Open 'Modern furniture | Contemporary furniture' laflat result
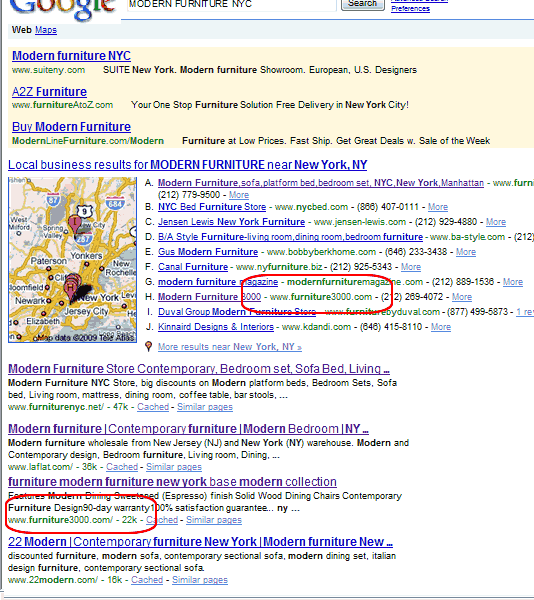 click(x=188, y=429)
